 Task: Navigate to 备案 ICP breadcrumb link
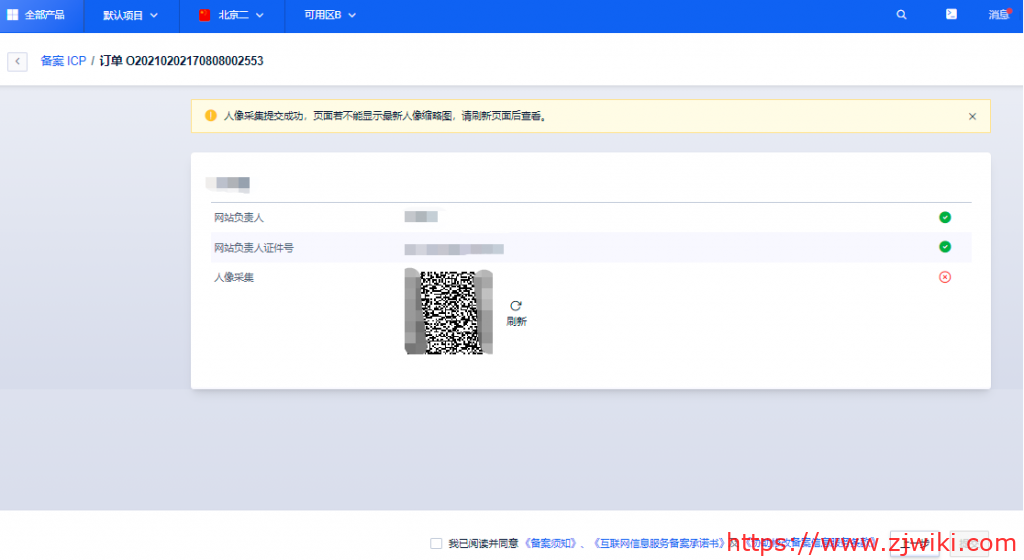tap(63, 62)
